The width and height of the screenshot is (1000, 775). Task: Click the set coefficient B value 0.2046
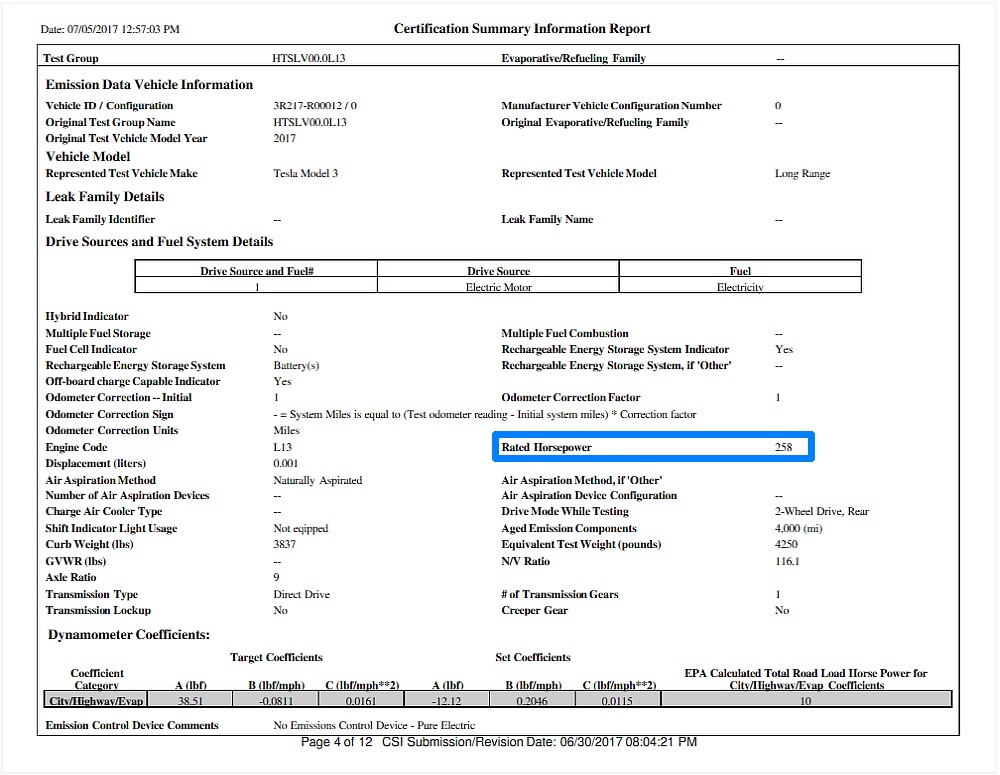(x=532, y=700)
